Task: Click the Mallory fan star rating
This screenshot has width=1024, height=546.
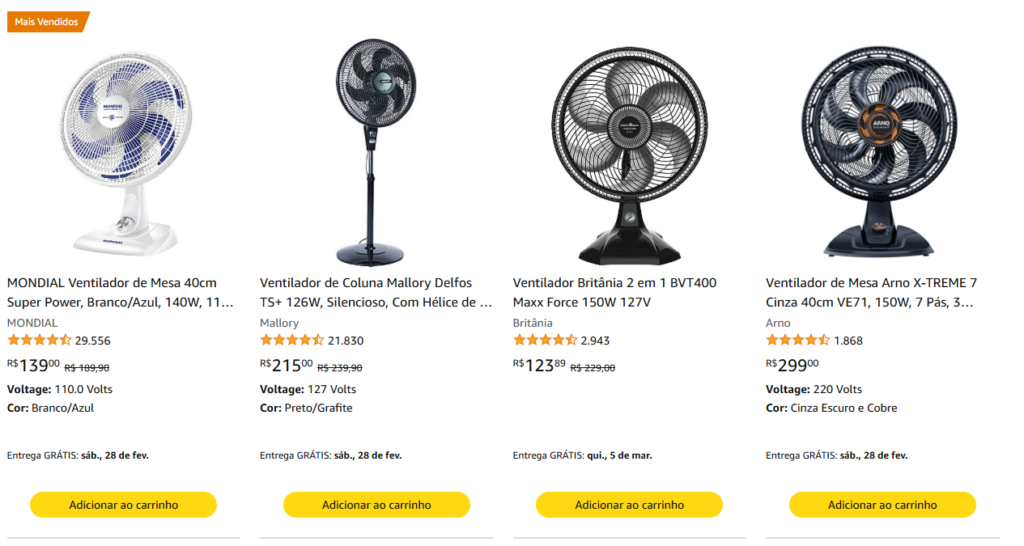Action: (292, 340)
